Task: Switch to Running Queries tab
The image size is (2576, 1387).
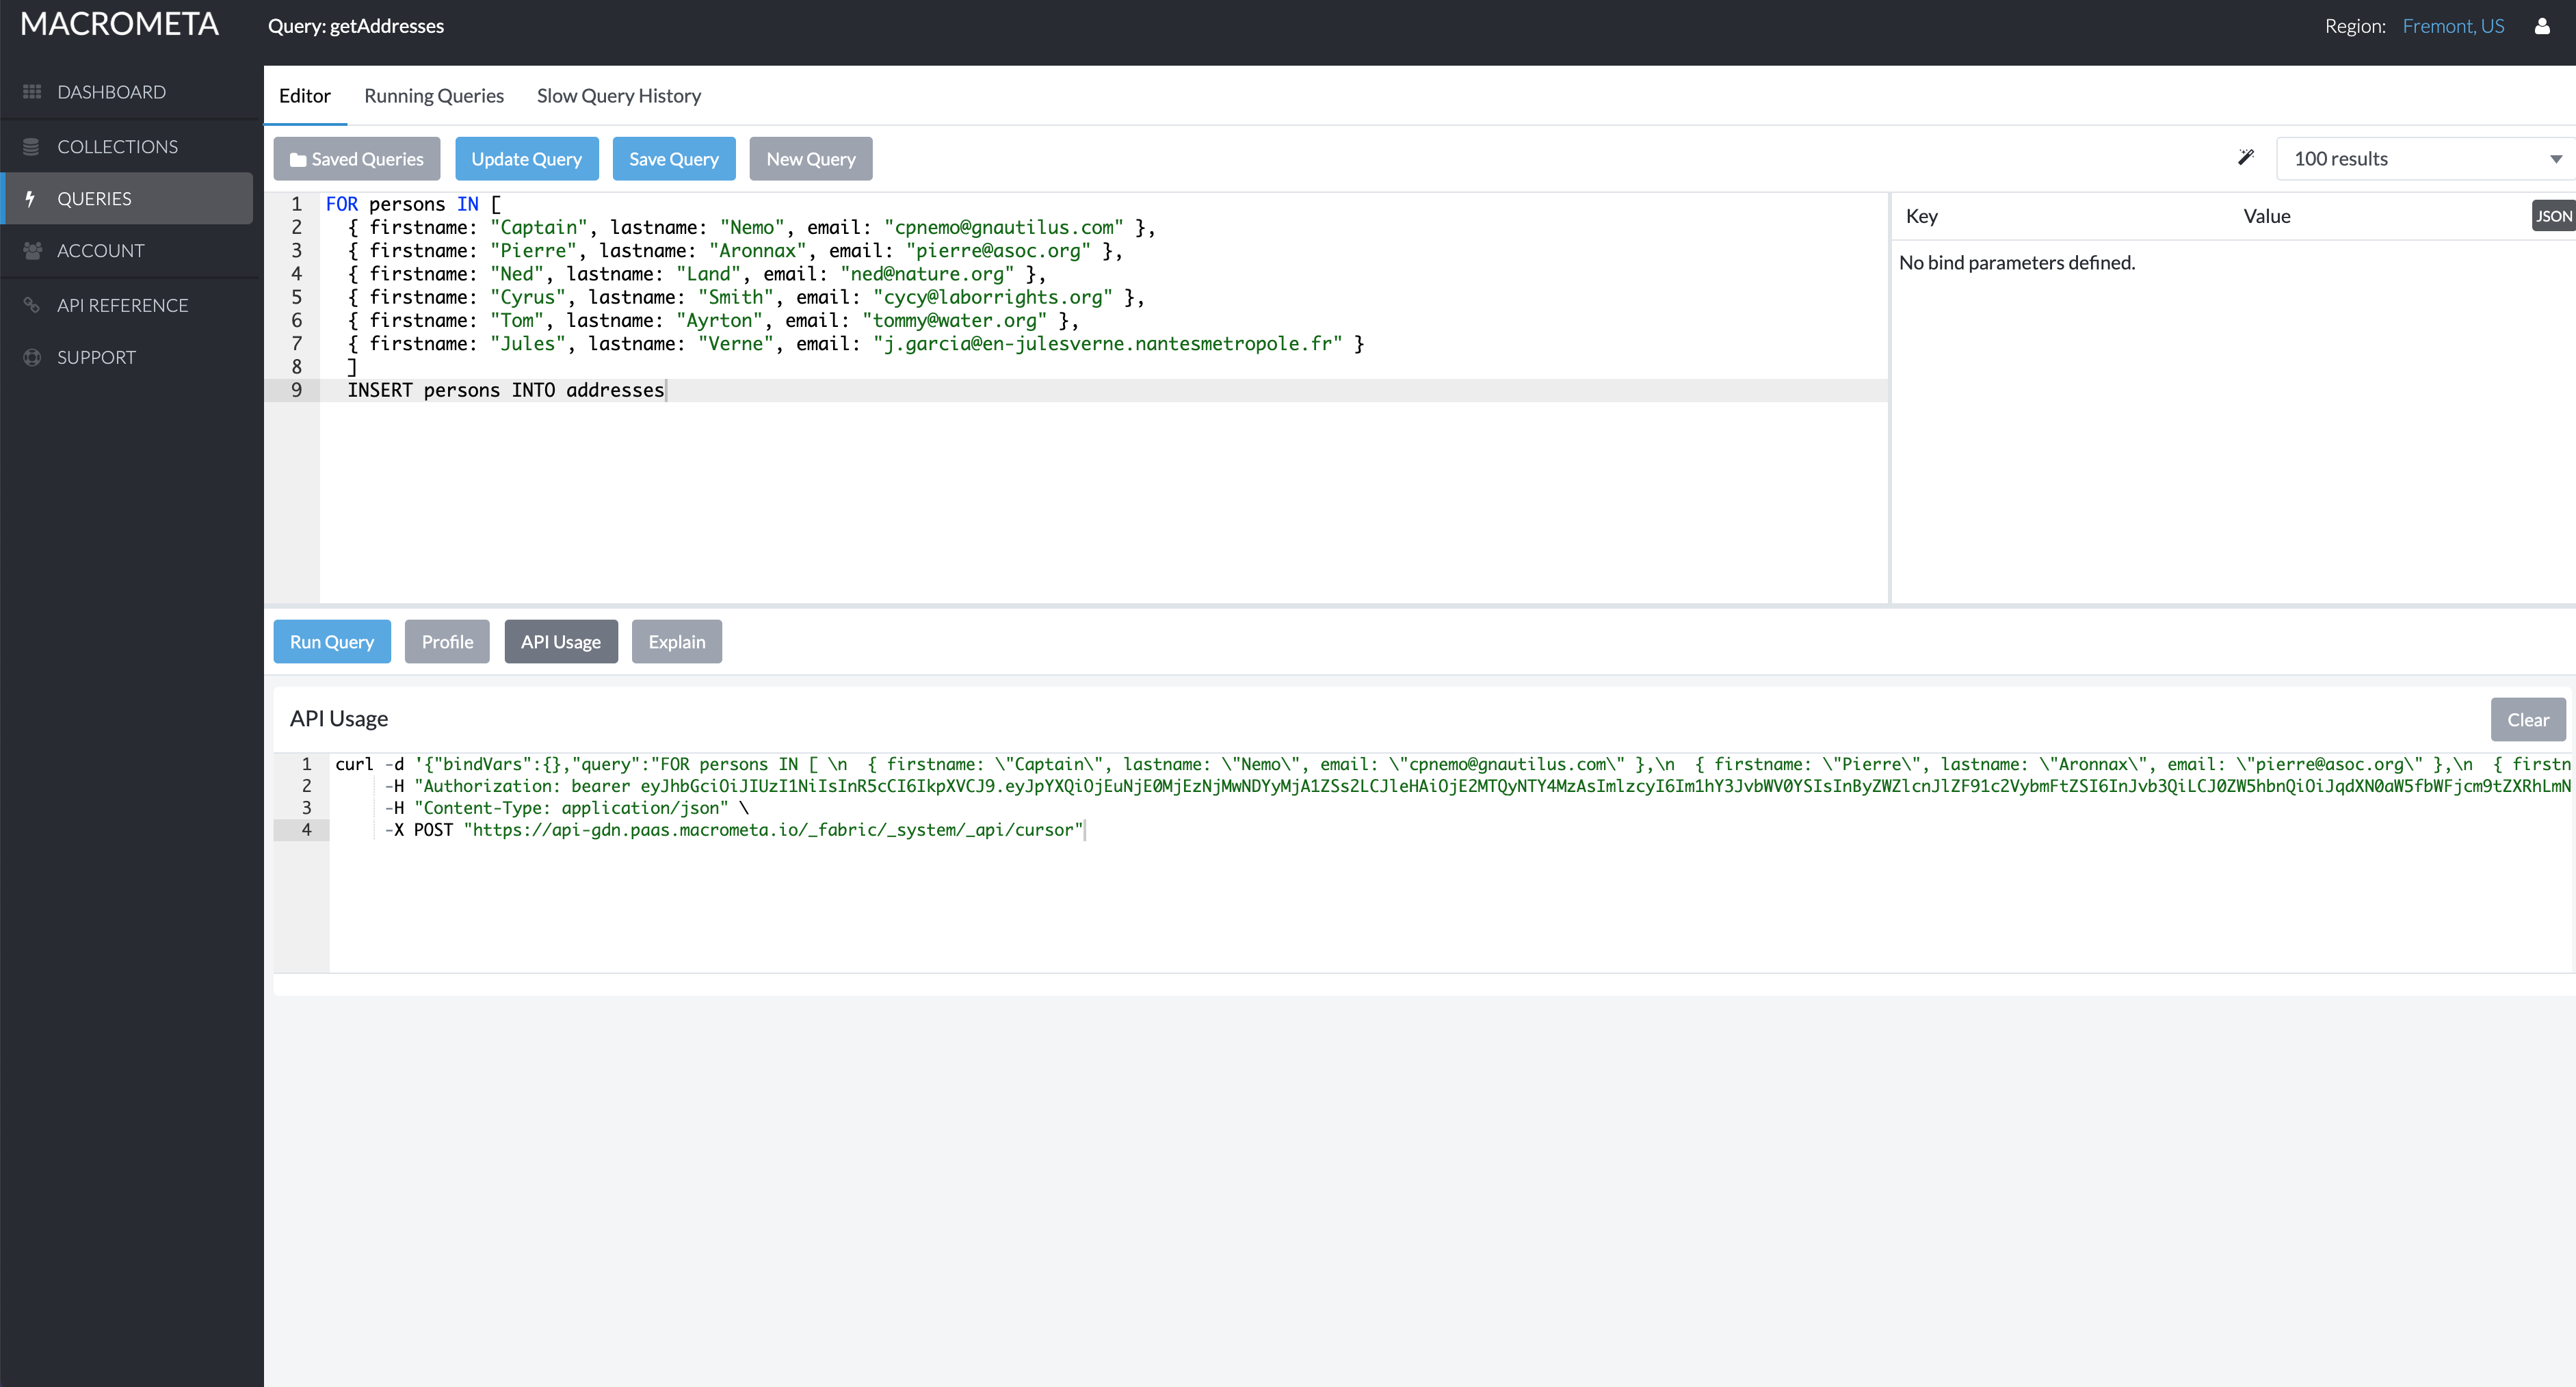Action: tap(433, 96)
